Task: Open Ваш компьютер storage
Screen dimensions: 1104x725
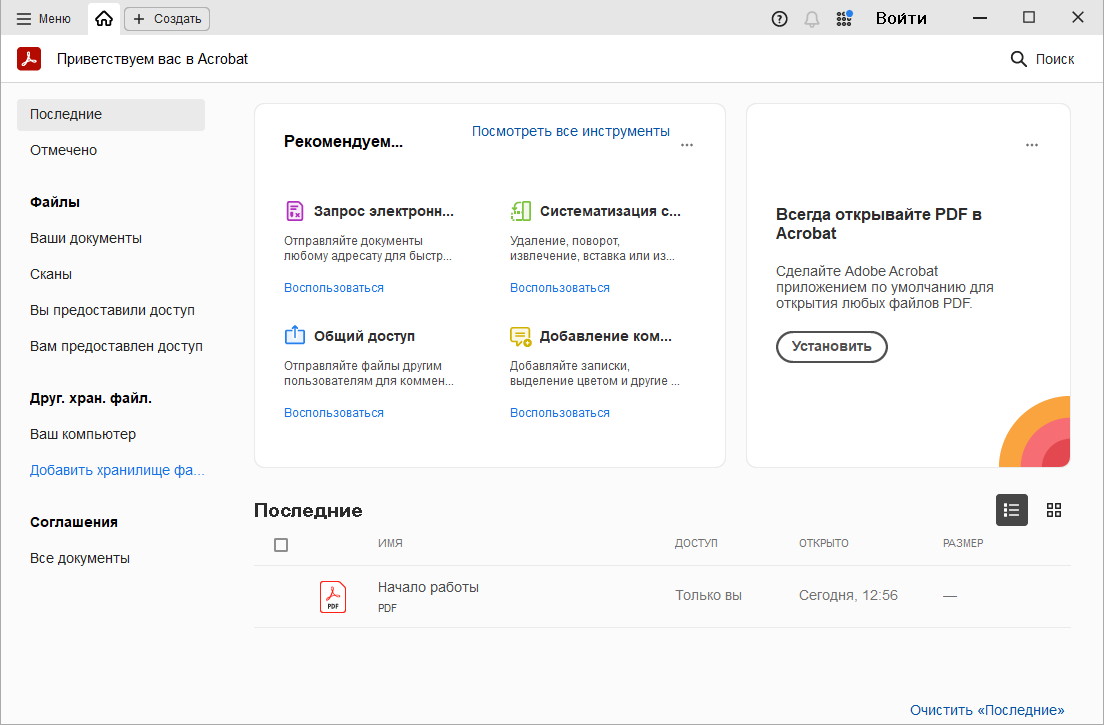Action: (83, 434)
